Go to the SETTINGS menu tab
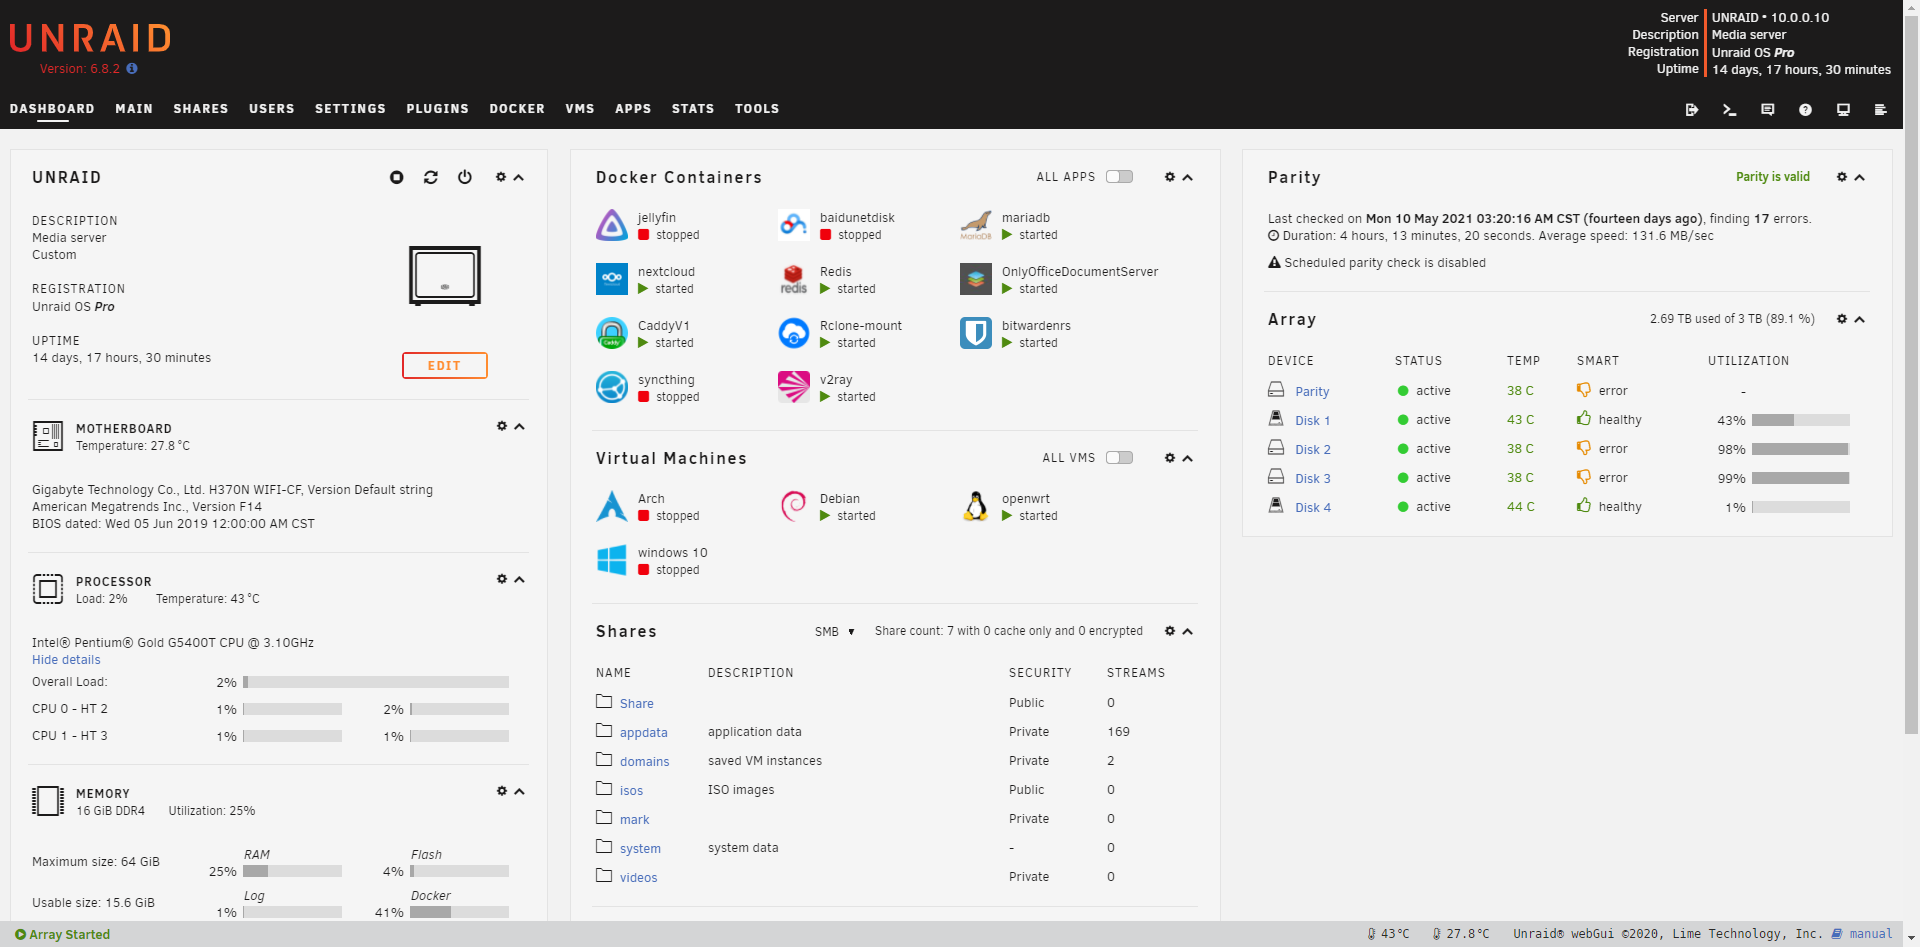The image size is (1920, 947). point(350,109)
